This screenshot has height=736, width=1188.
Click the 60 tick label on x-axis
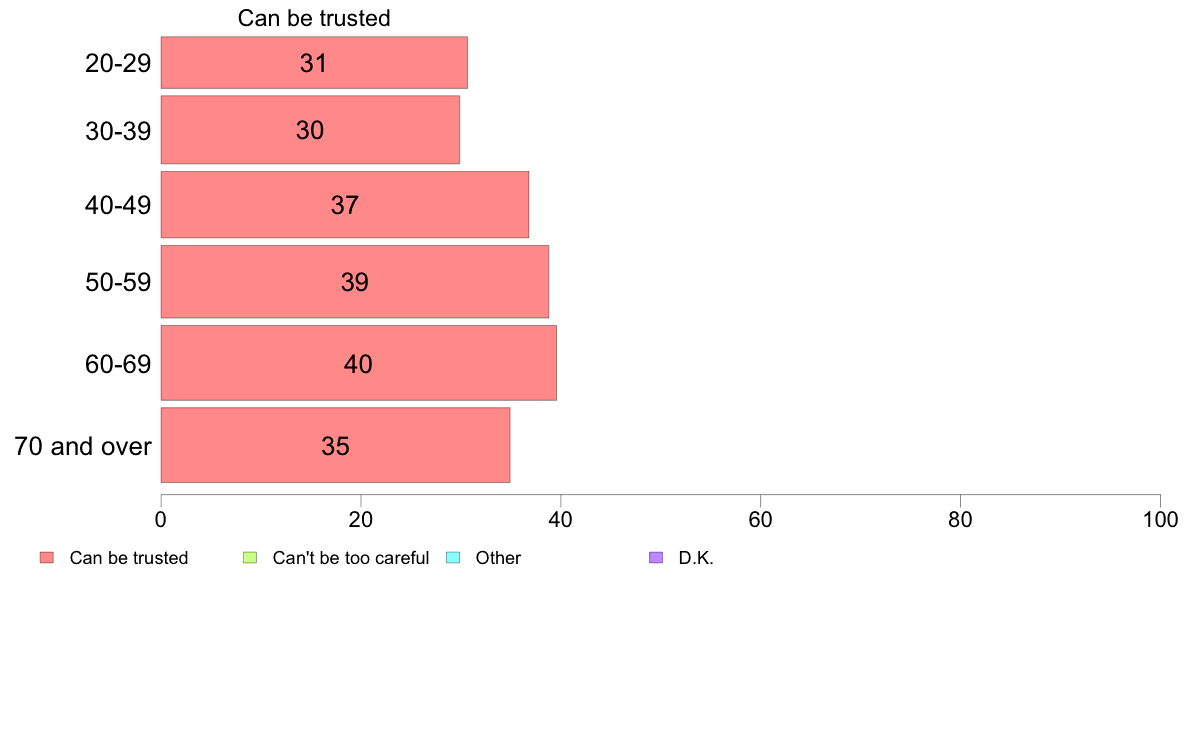760,519
